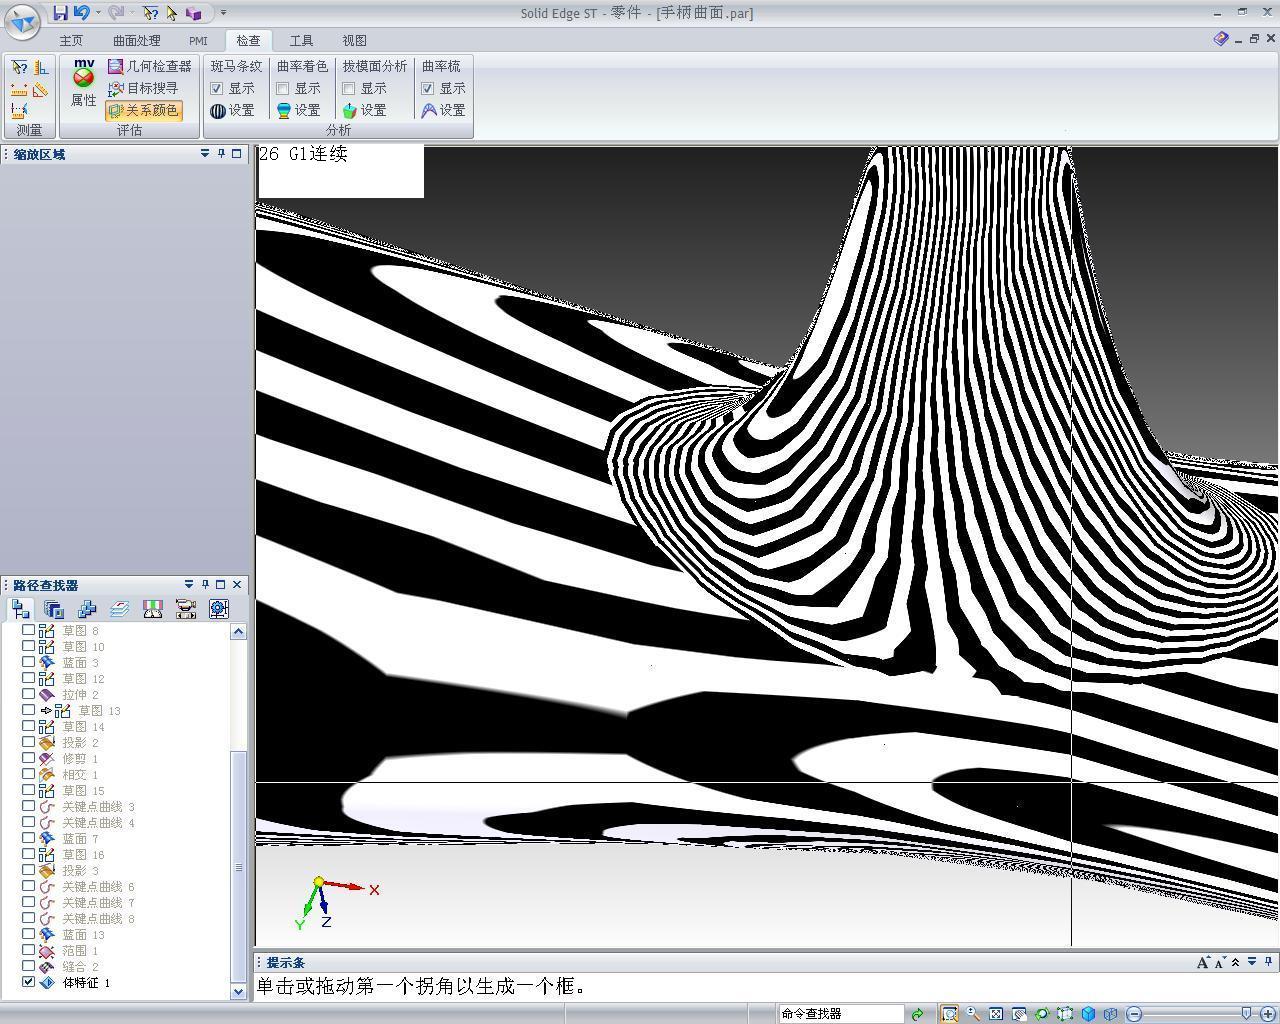Check the 草图 8 checkbox
1280x1024 pixels.
click(28, 630)
